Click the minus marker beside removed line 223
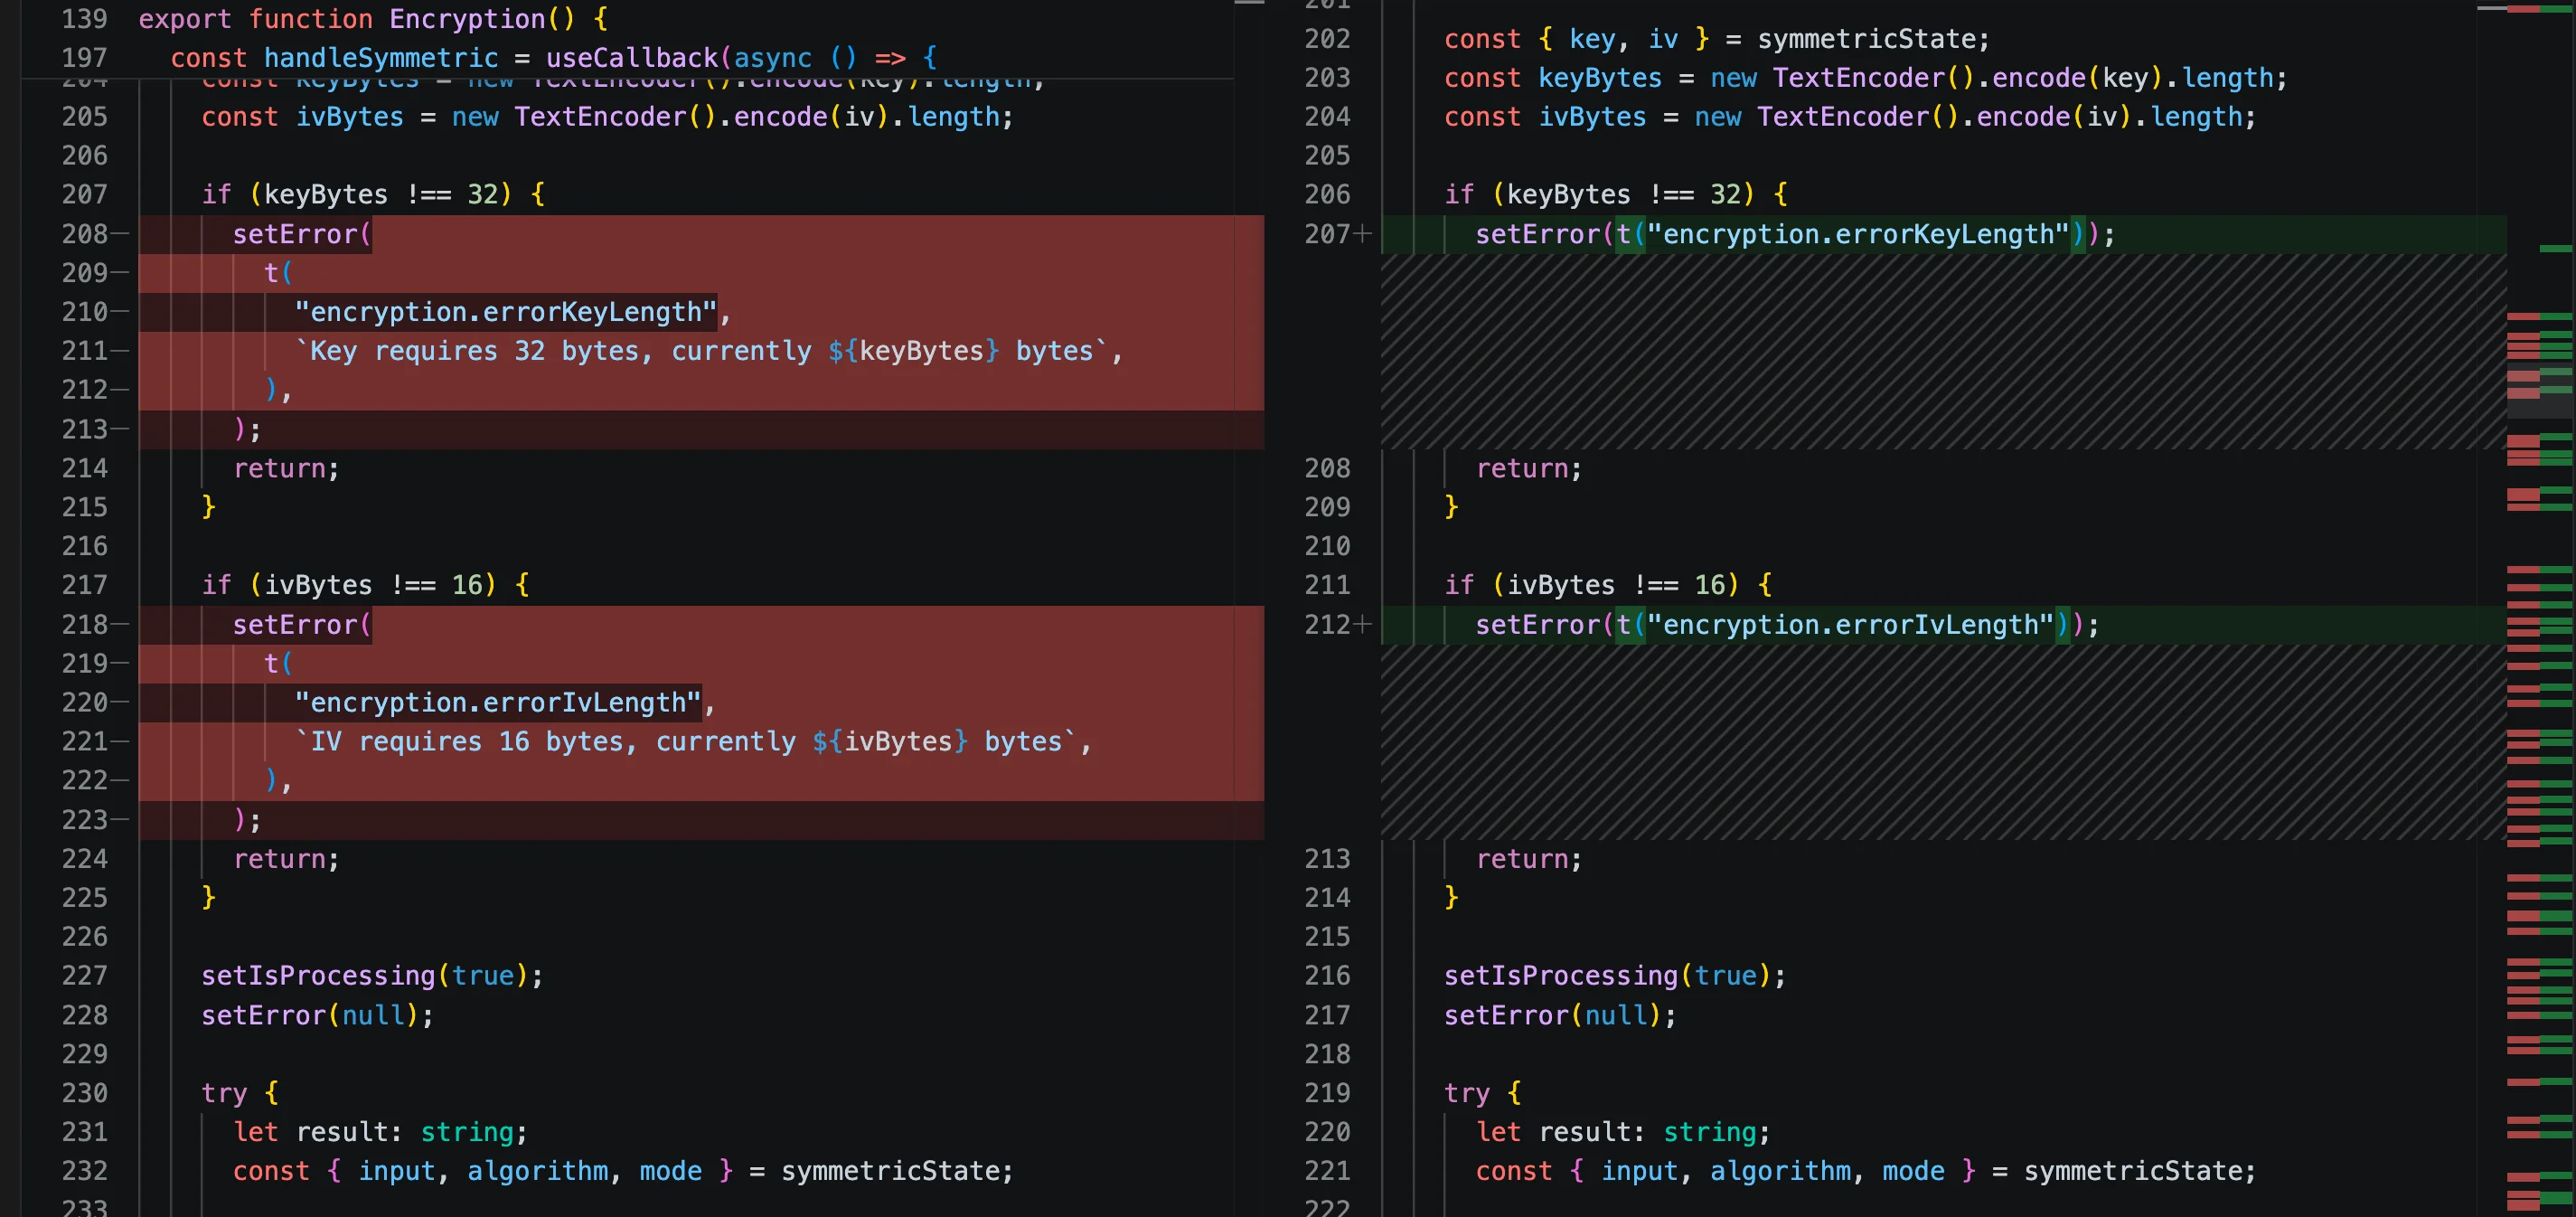 (121, 820)
